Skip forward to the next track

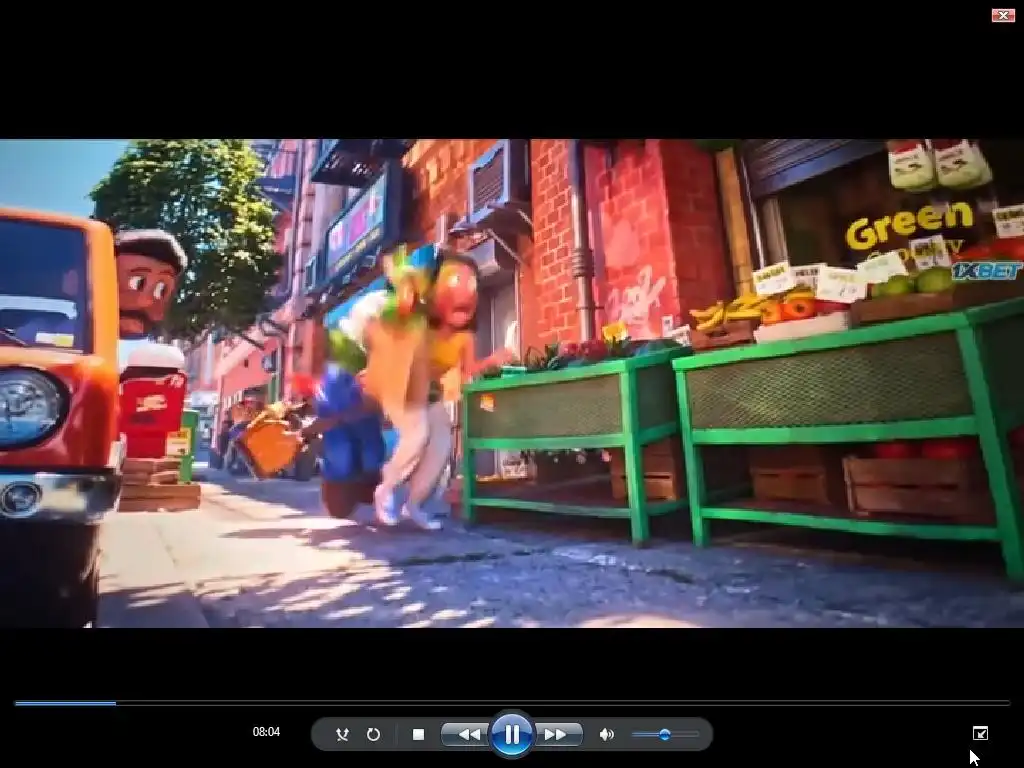pos(557,734)
